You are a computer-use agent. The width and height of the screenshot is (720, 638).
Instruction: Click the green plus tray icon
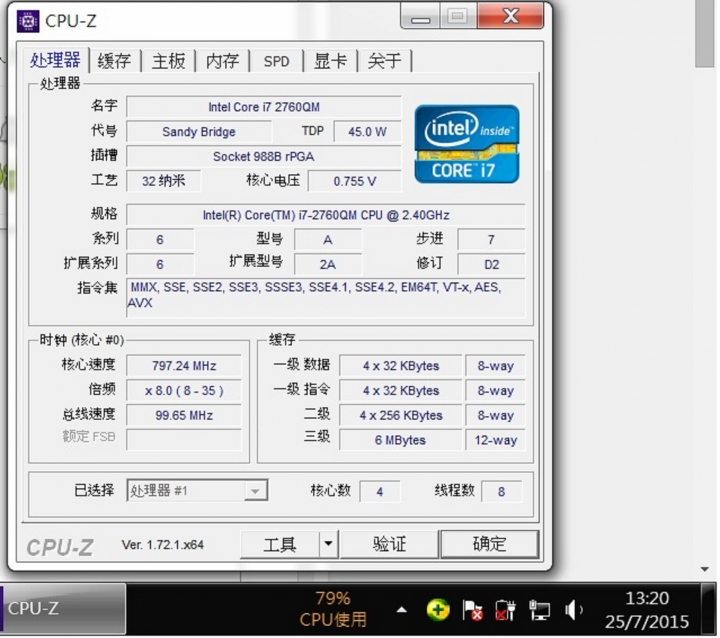(438, 610)
